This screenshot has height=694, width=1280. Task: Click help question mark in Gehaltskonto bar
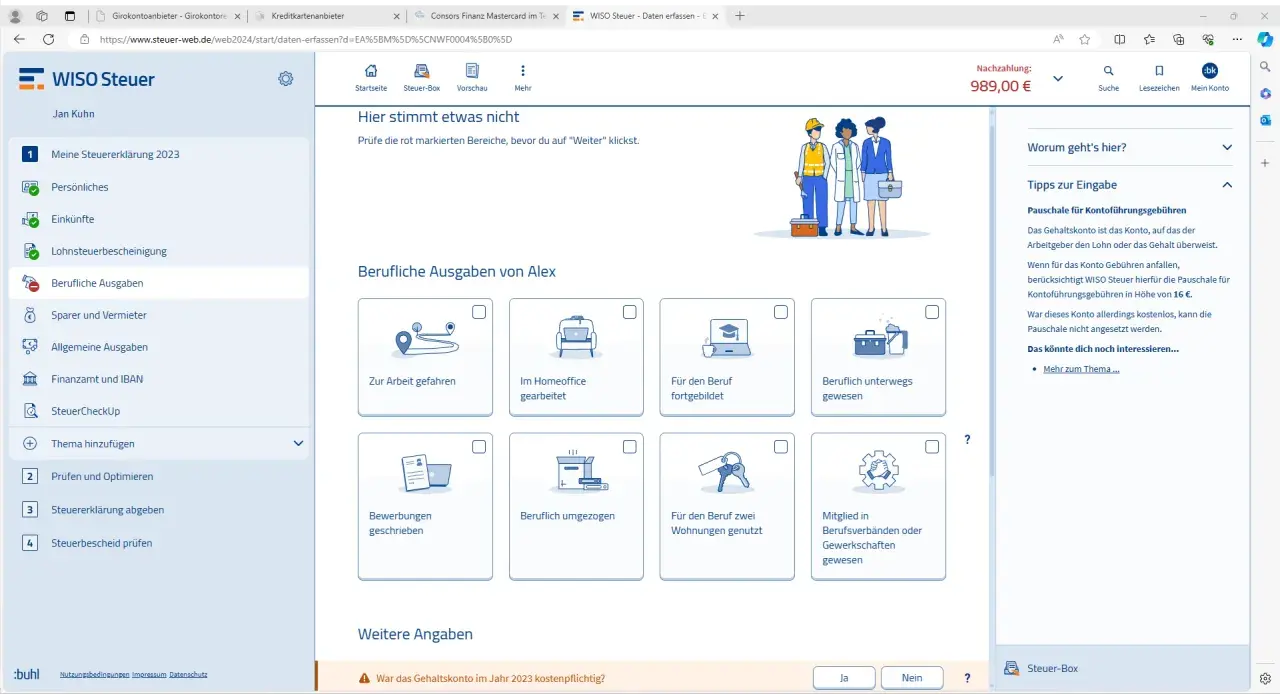tap(967, 678)
